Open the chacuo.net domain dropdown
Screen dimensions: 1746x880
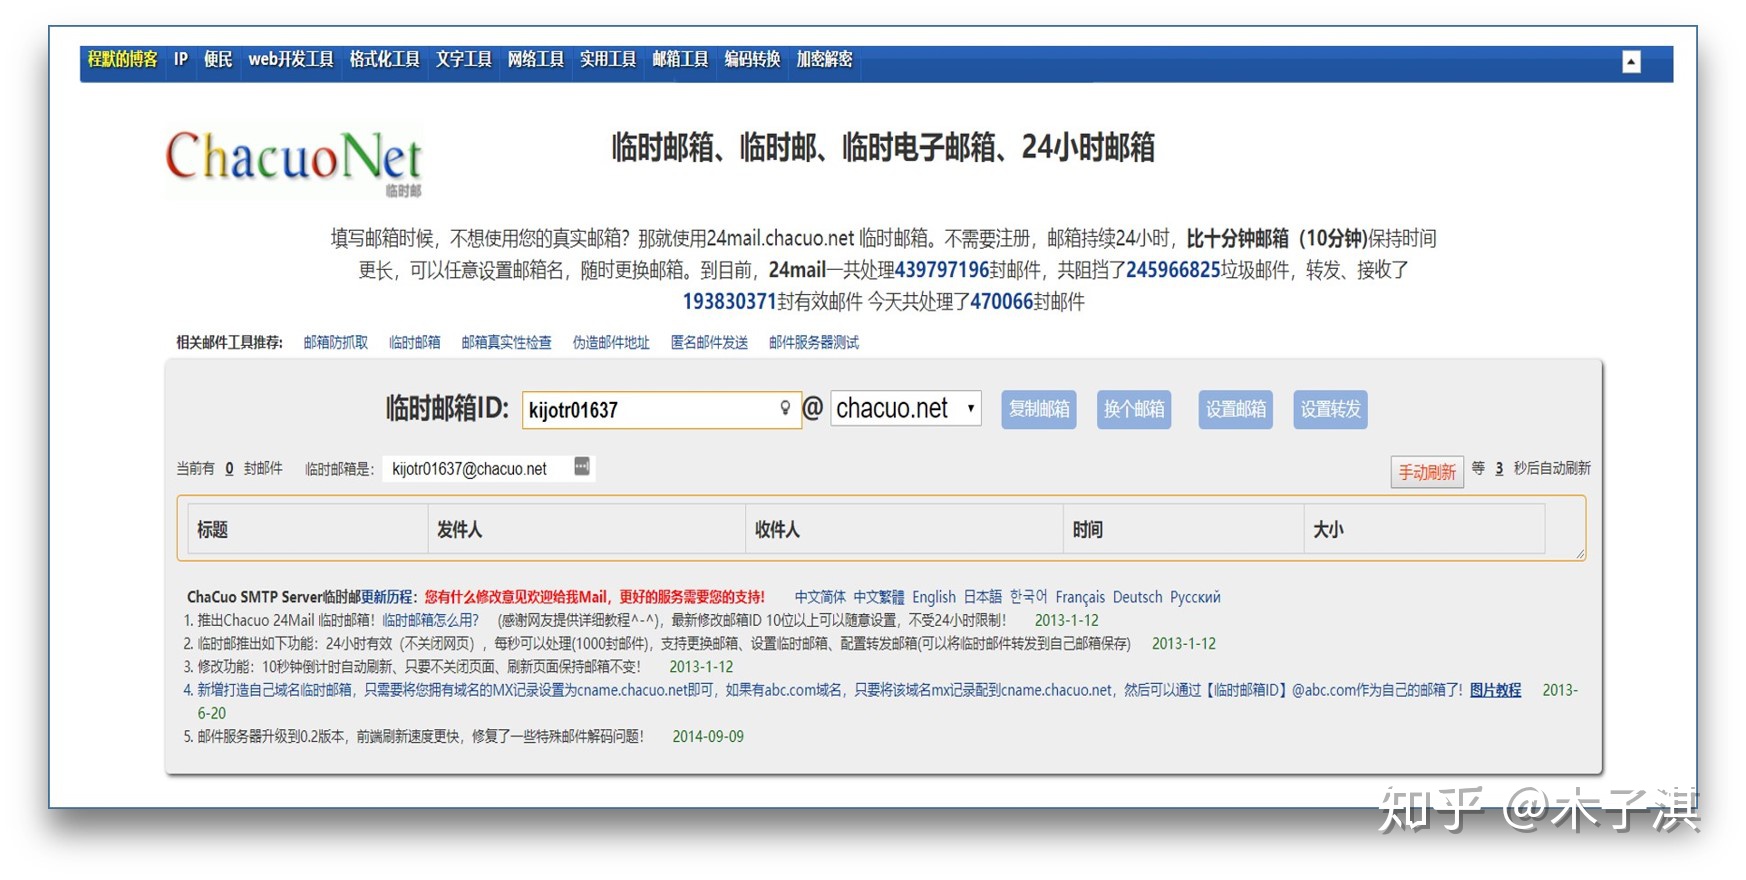906,408
